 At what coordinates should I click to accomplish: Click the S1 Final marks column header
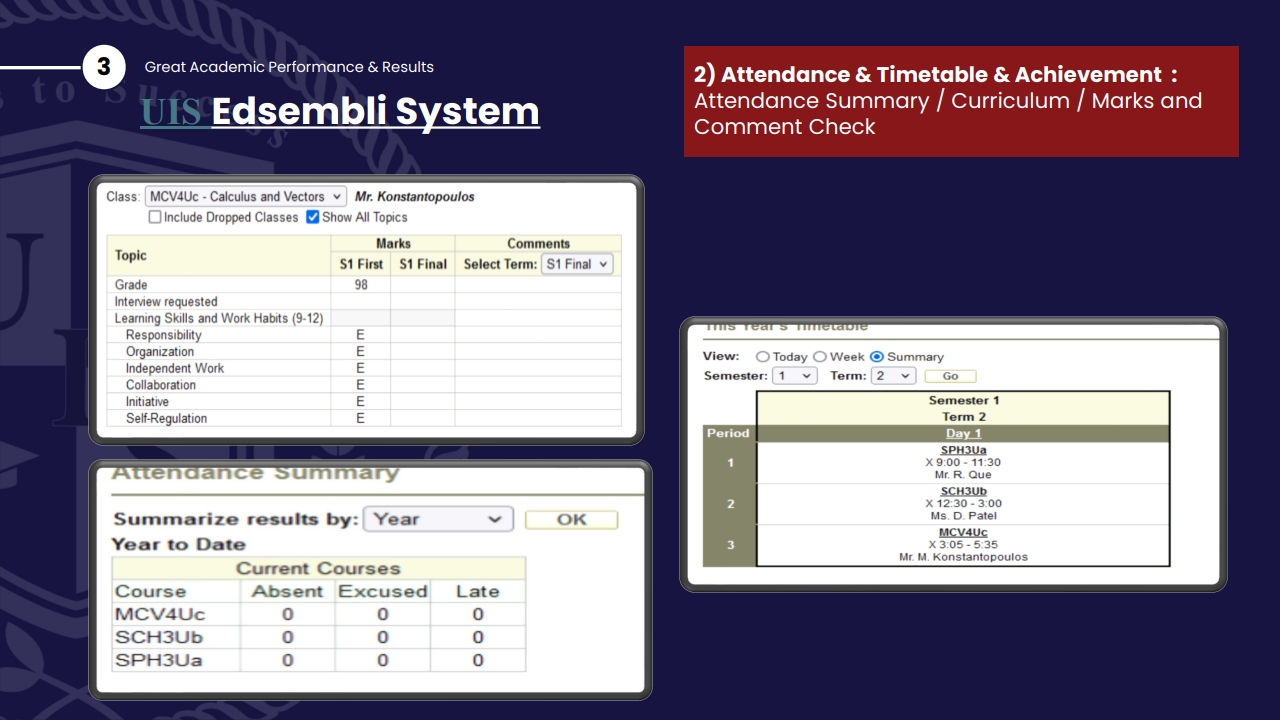[x=423, y=264]
